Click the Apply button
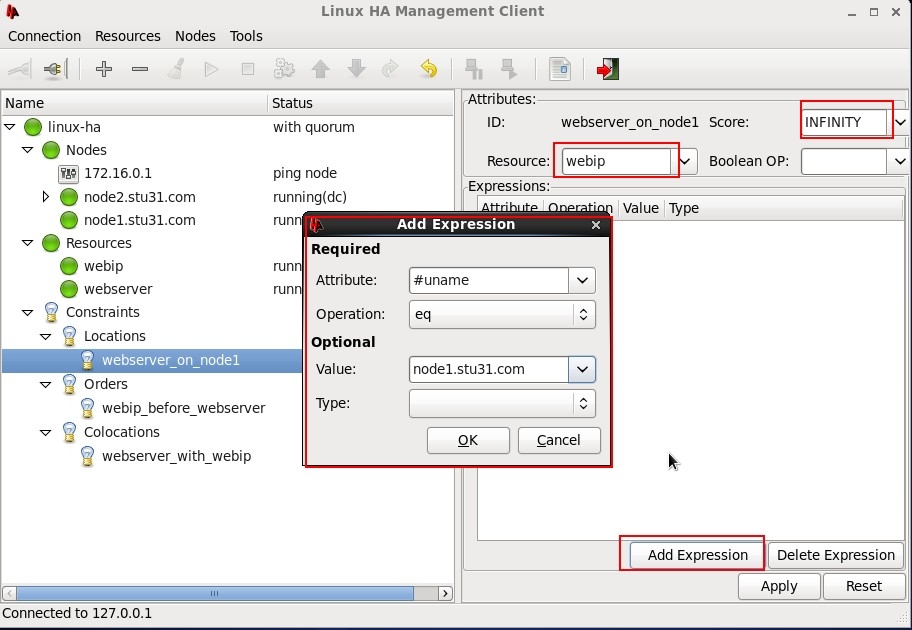This screenshot has width=912, height=630. click(x=779, y=586)
